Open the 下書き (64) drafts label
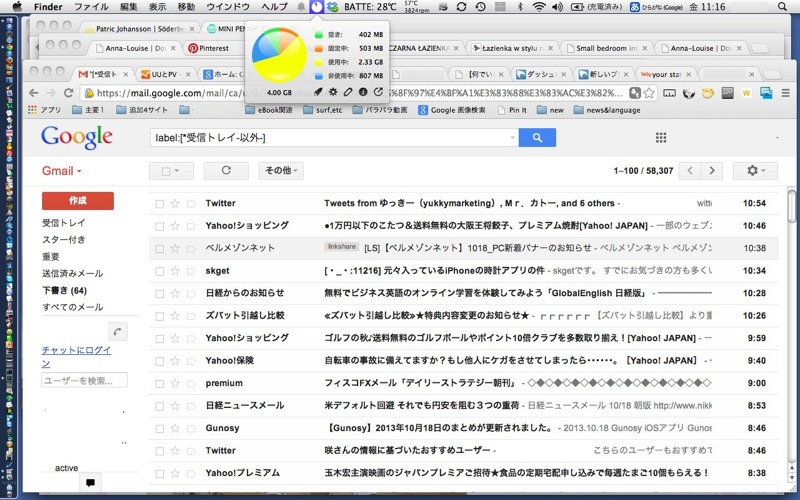Viewport: 800px width, 500px height. [x=64, y=291]
